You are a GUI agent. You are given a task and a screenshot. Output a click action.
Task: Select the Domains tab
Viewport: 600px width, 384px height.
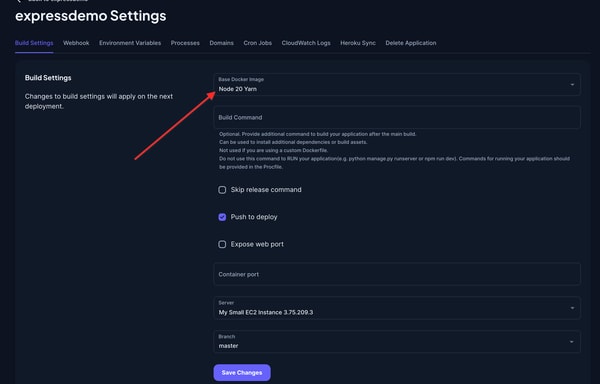[x=222, y=43]
